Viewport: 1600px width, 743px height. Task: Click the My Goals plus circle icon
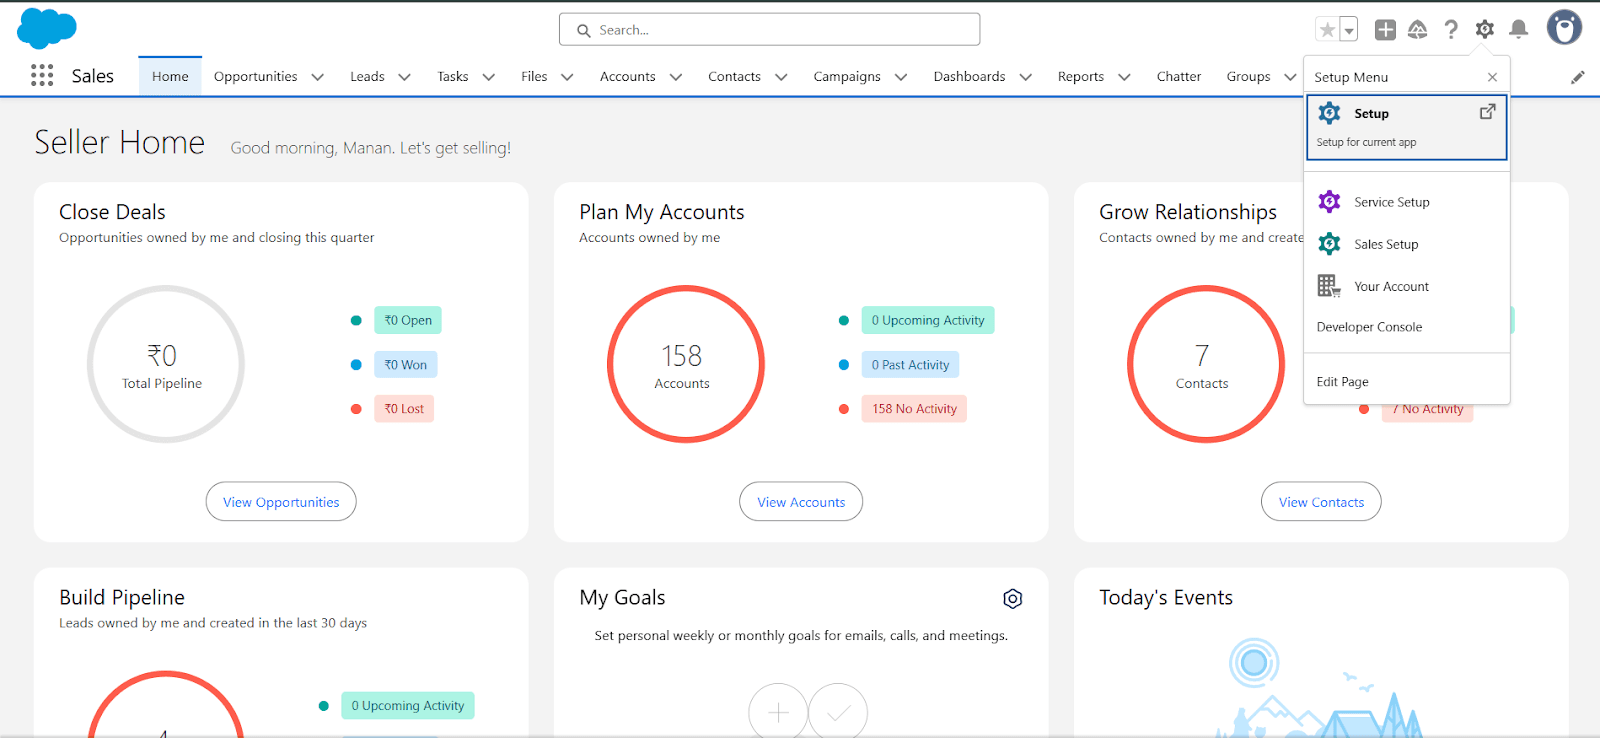point(778,713)
